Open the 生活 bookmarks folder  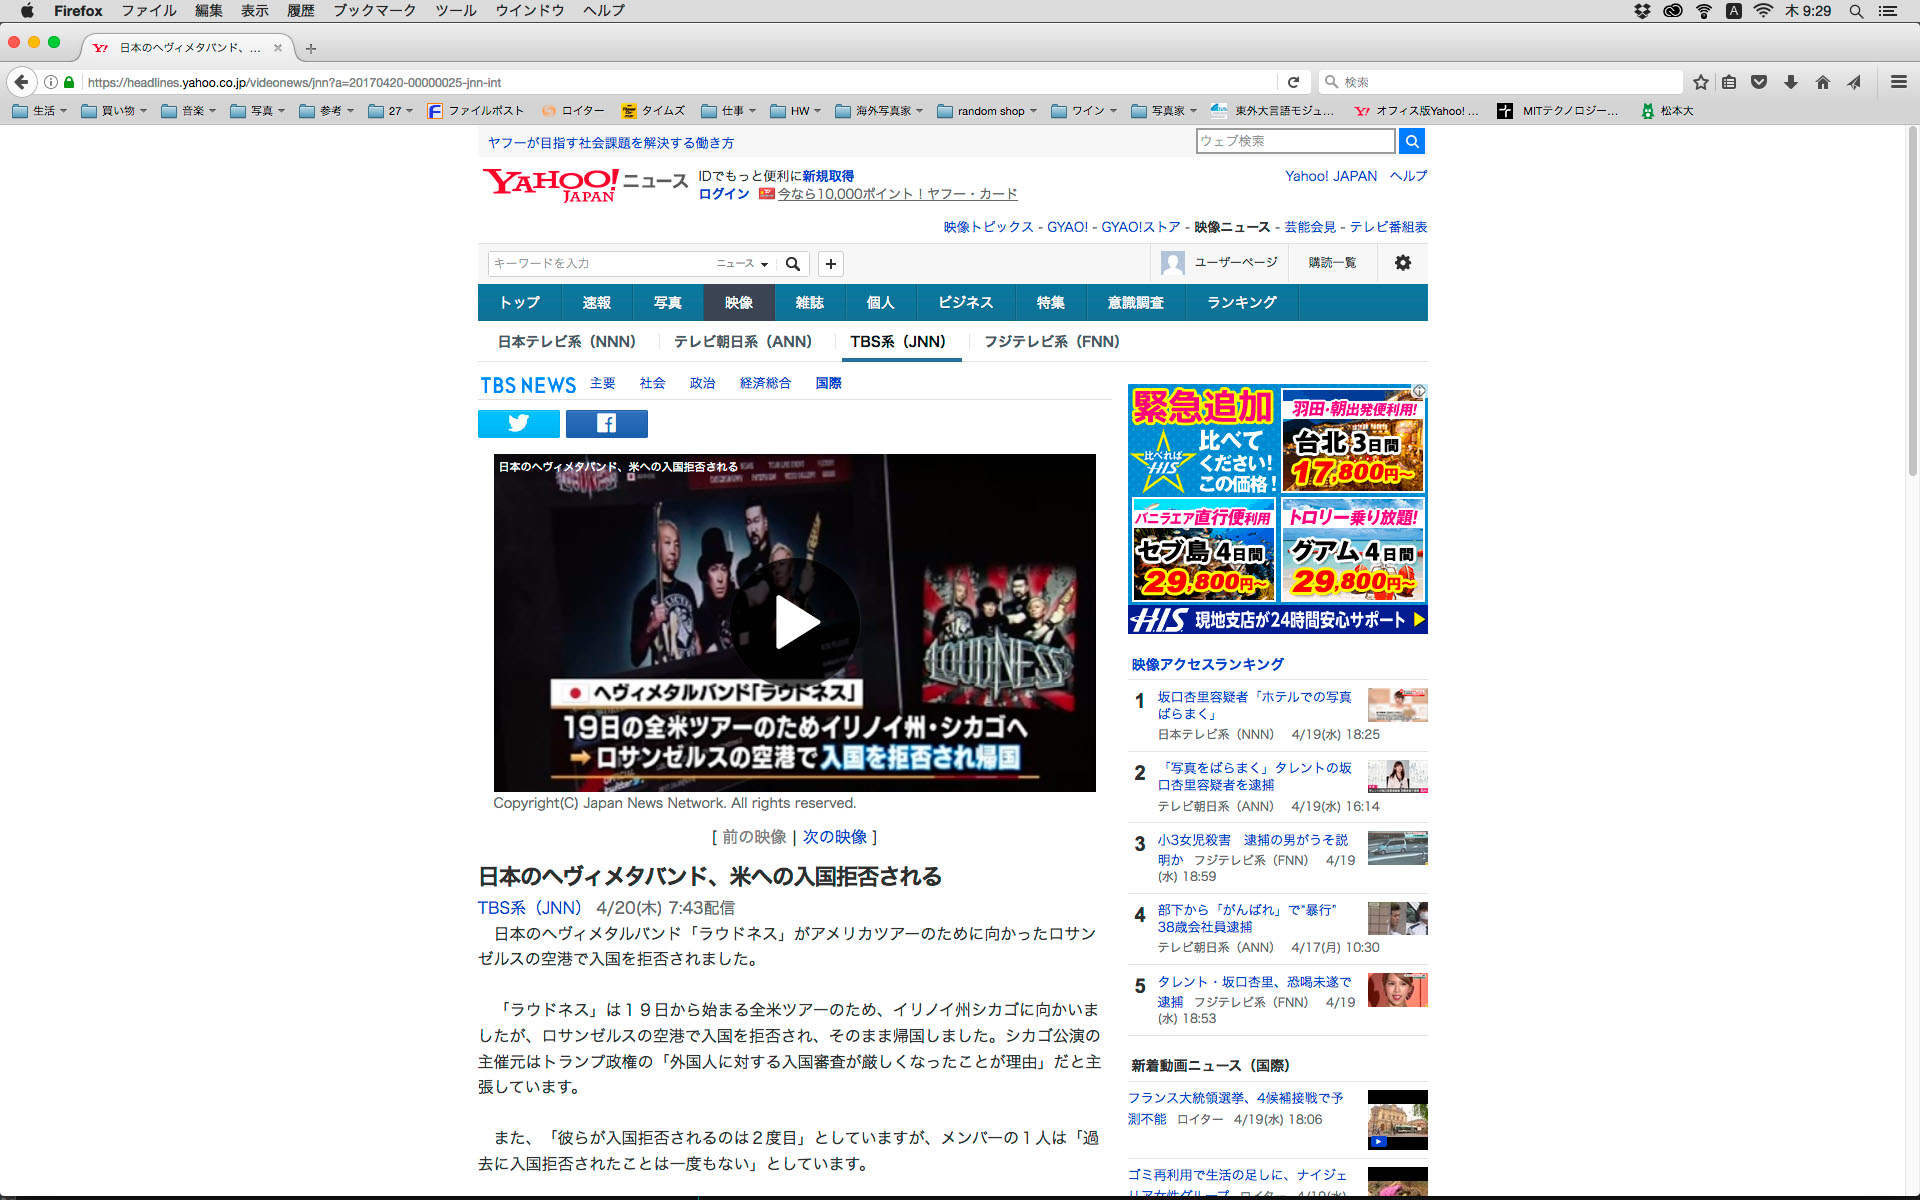[x=40, y=111]
